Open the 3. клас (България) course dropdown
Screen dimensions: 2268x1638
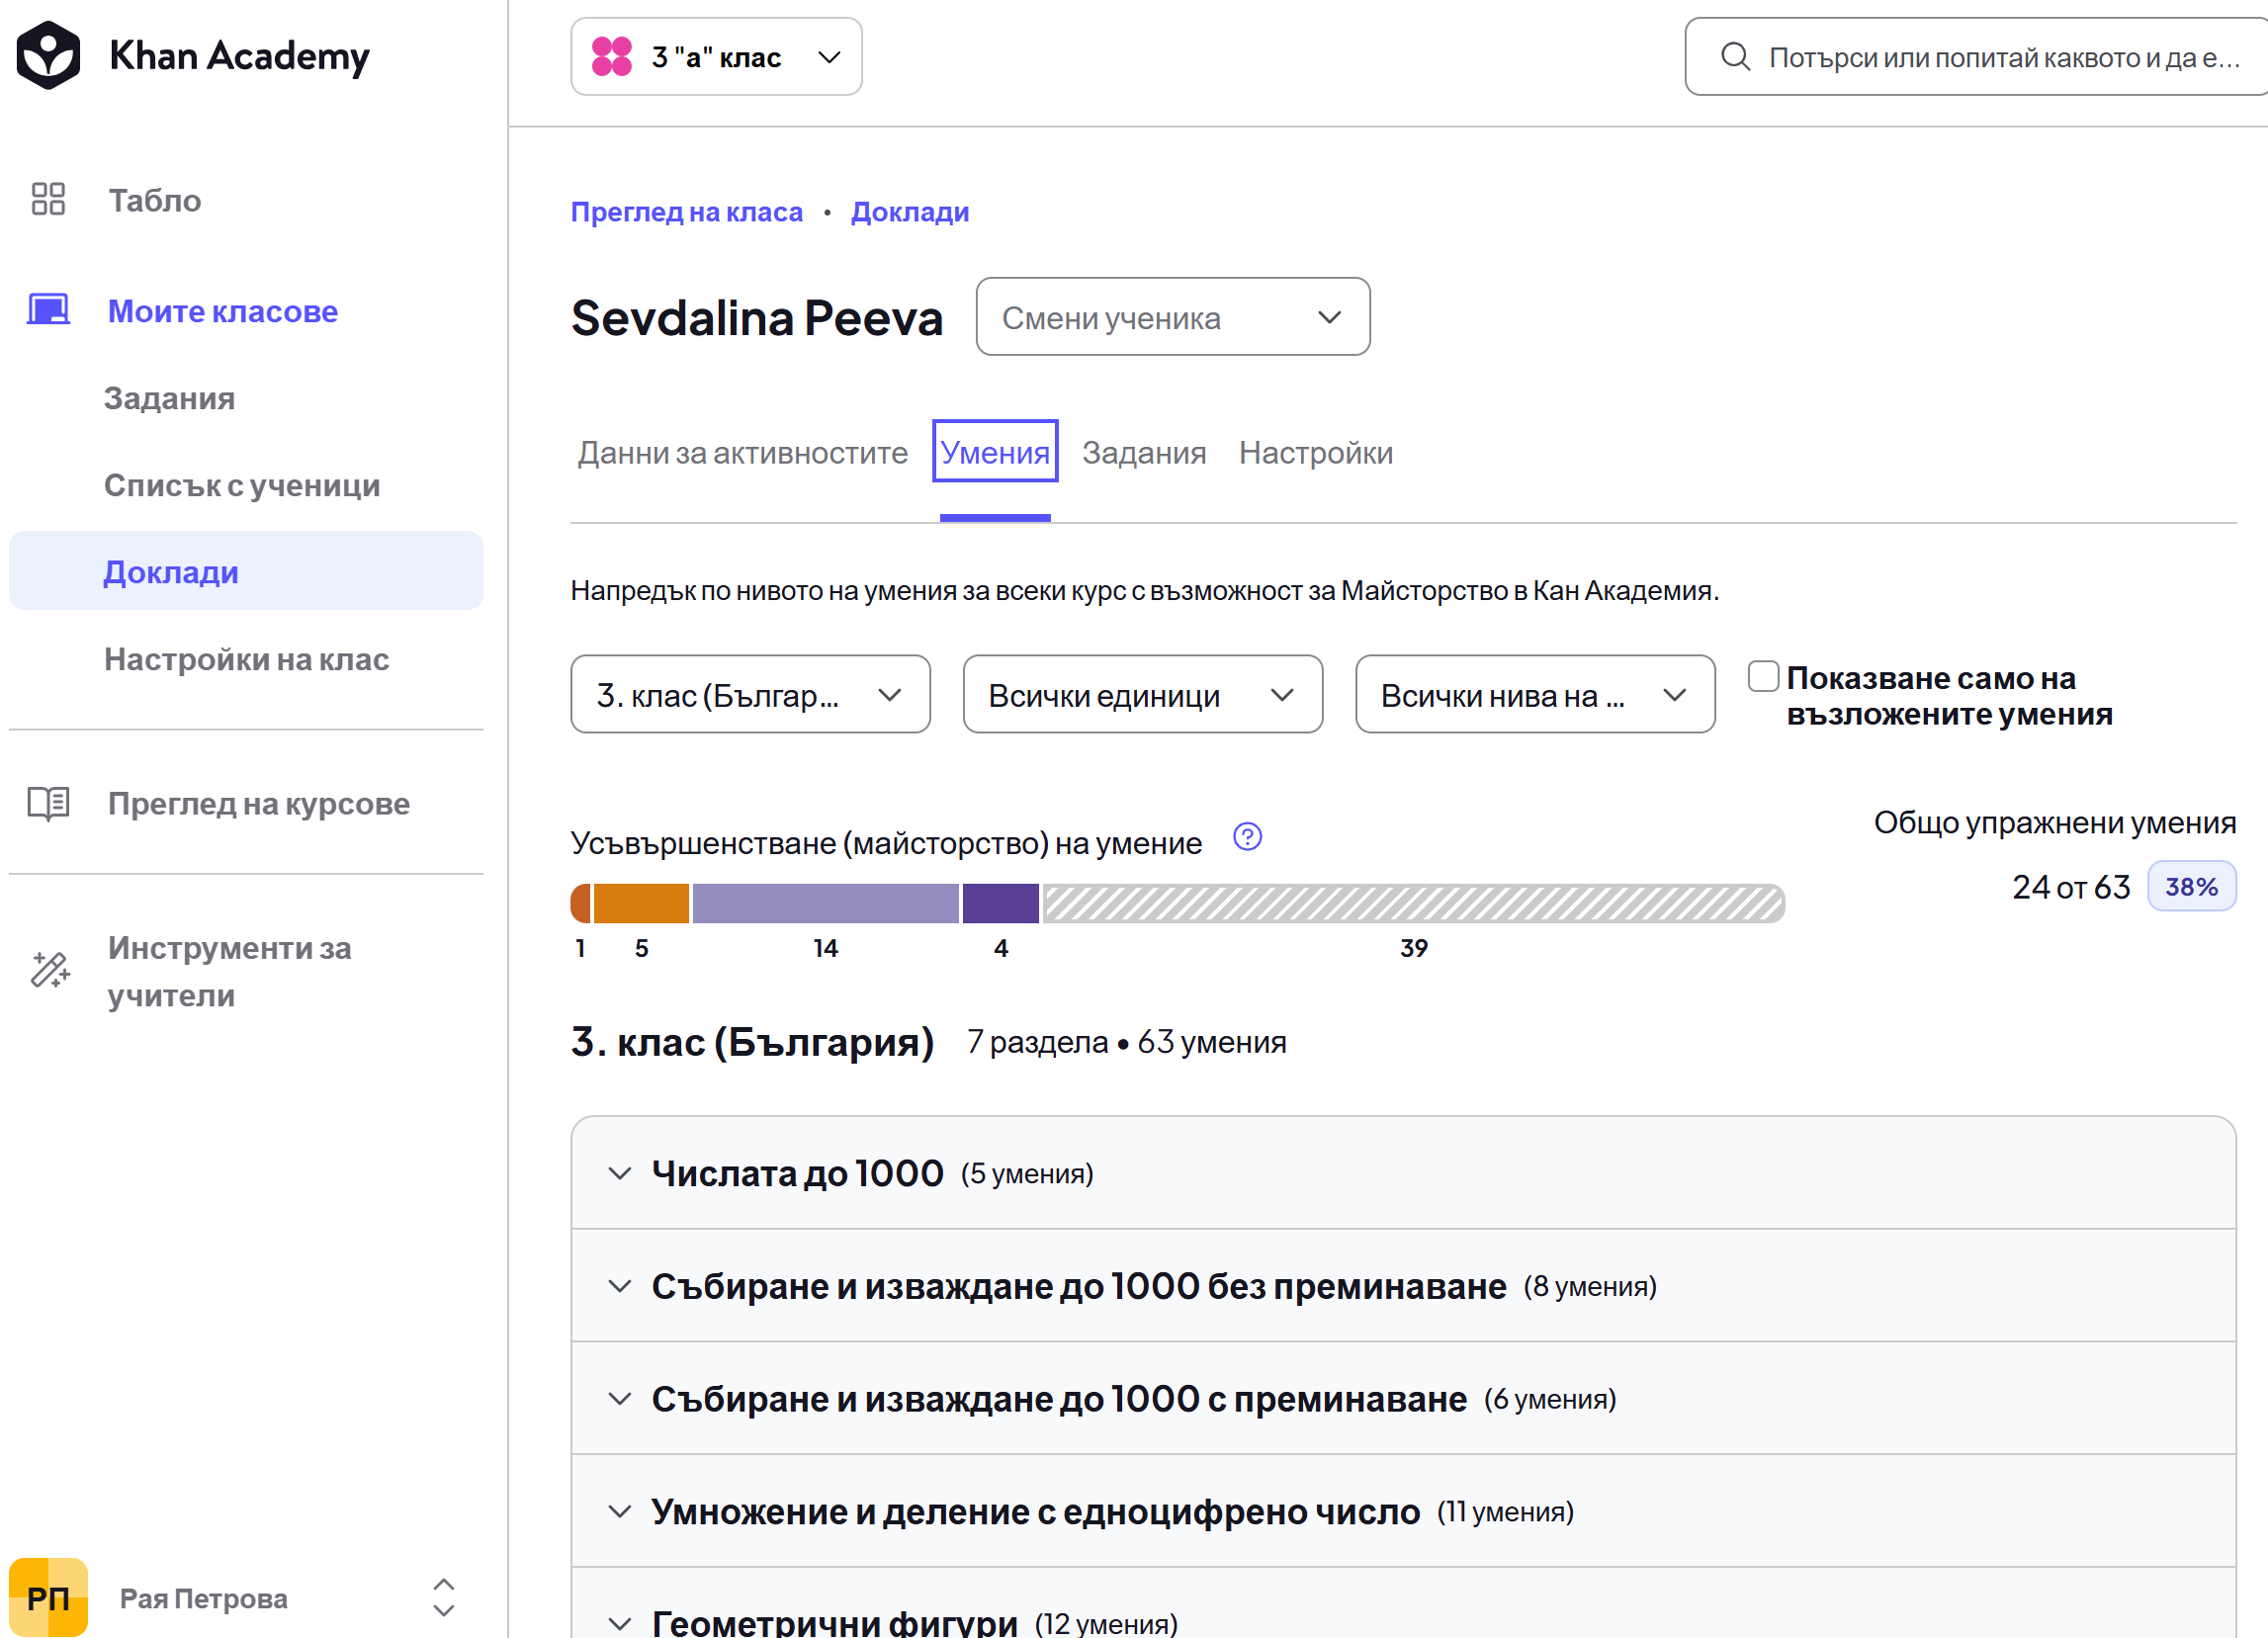click(x=750, y=694)
